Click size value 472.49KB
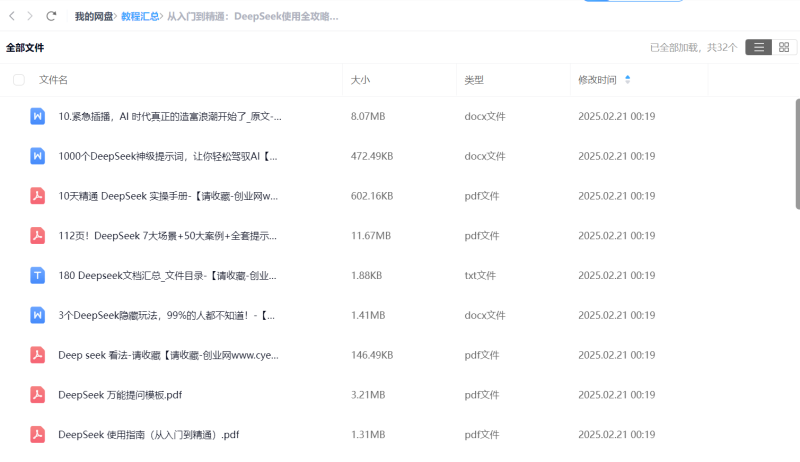 point(372,156)
